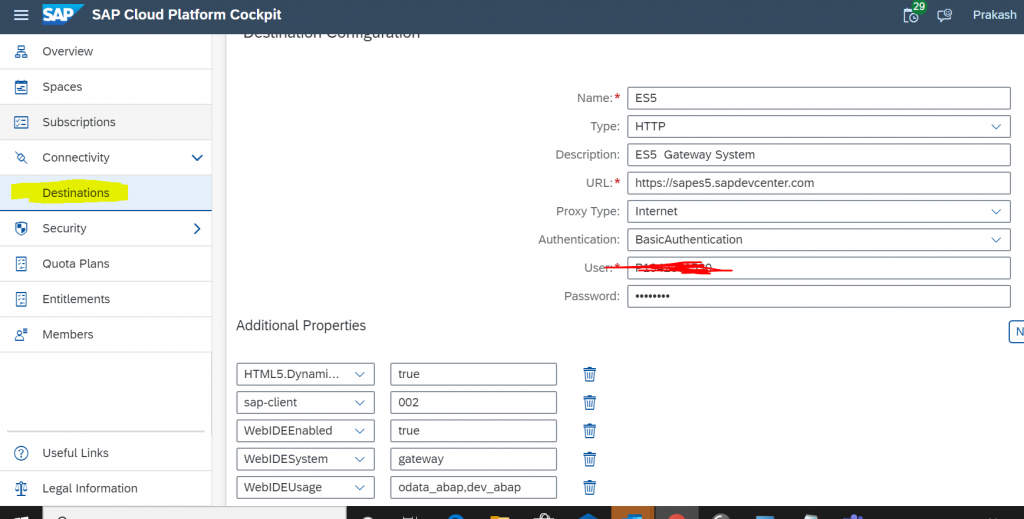This screenshot has height=519, width=1024.
Task: Go to Subscriptions in the sidebar
Action: coord(106,122)
